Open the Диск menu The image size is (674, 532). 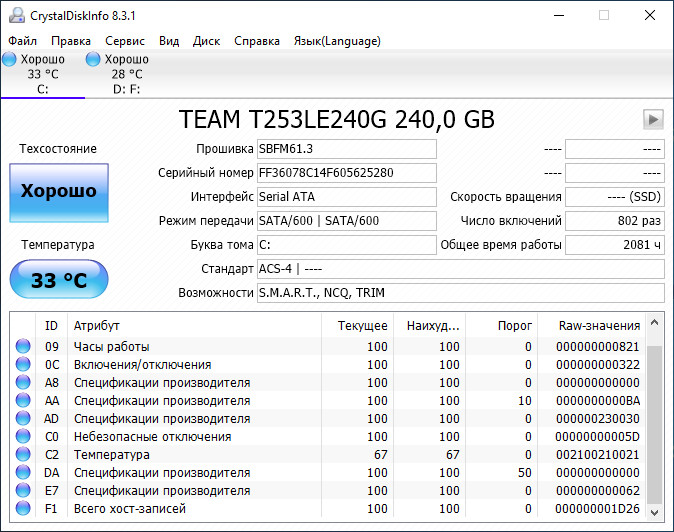[206, 41]
